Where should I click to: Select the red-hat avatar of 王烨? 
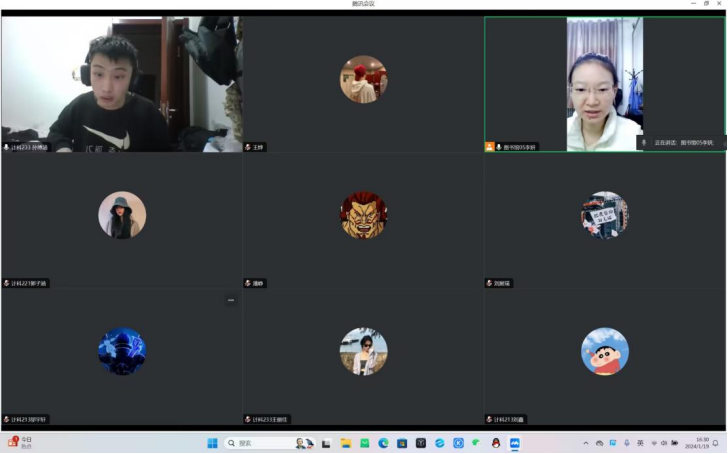[x=363, y=79]
